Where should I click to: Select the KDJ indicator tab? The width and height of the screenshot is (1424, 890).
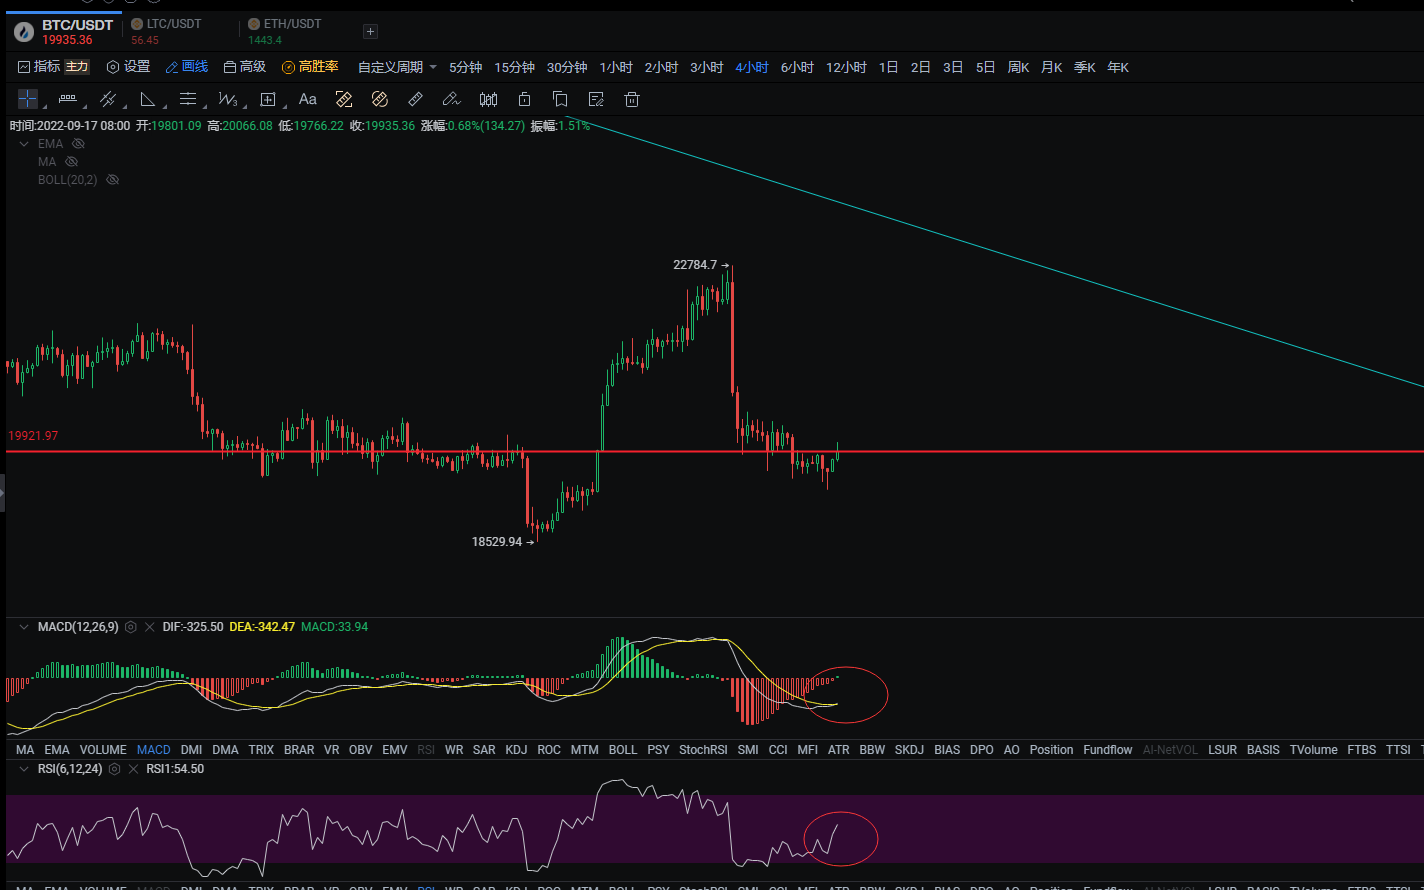[x=516, y=750]
